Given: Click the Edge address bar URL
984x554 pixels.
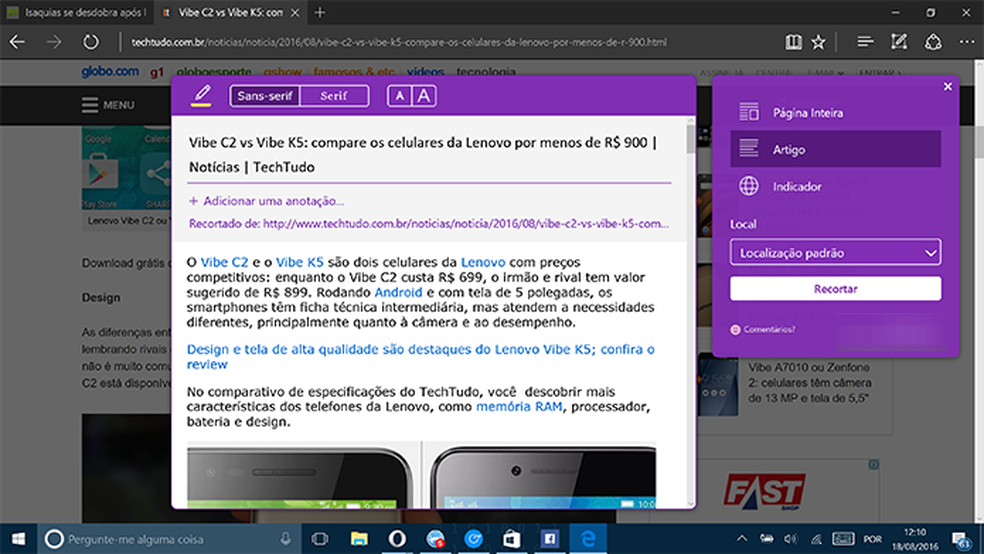Looking at the screenshot, I should 399,42.
